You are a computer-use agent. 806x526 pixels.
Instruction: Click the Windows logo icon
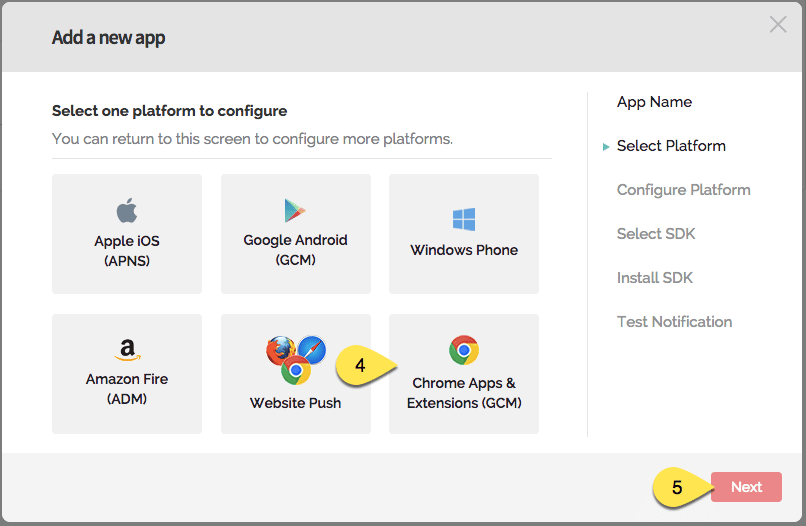coord(464,220)
